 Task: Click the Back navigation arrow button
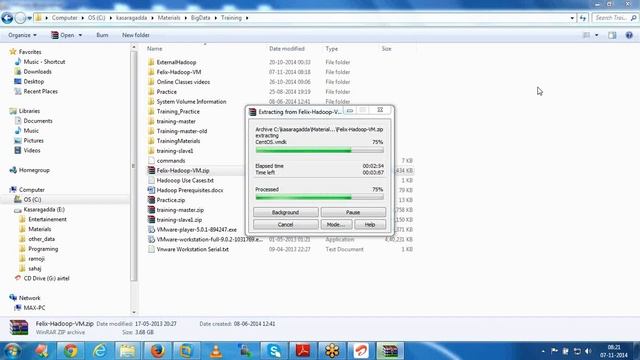7,18
